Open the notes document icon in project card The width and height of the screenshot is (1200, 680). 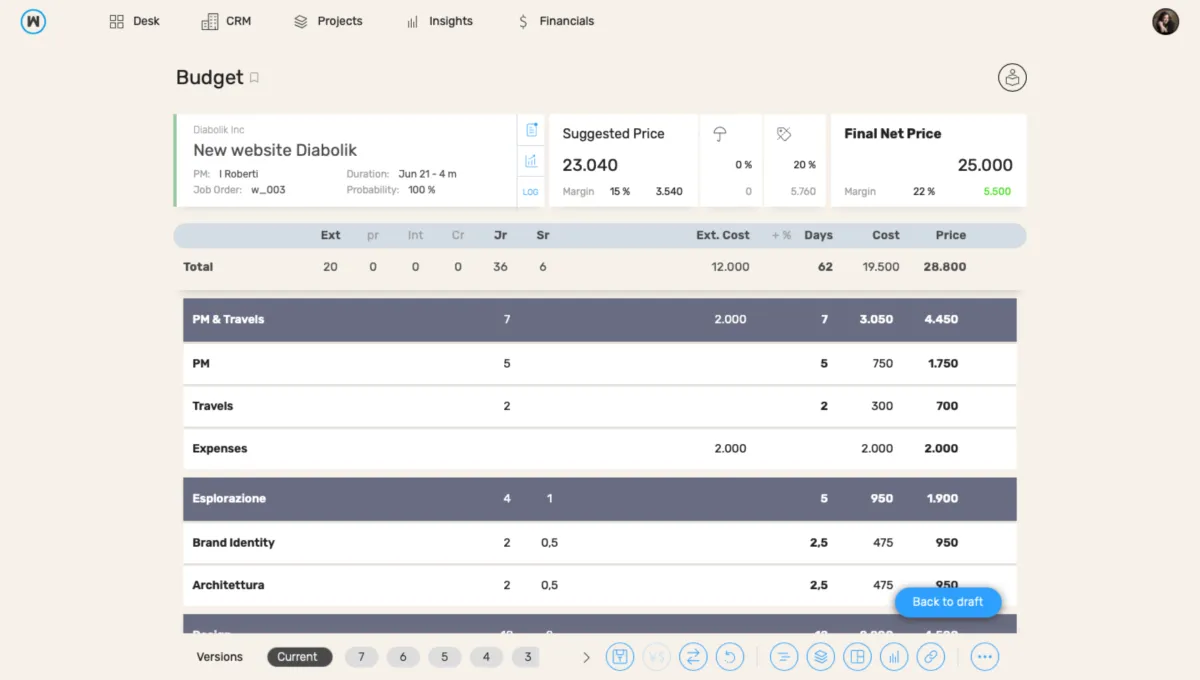pos(531,130)
